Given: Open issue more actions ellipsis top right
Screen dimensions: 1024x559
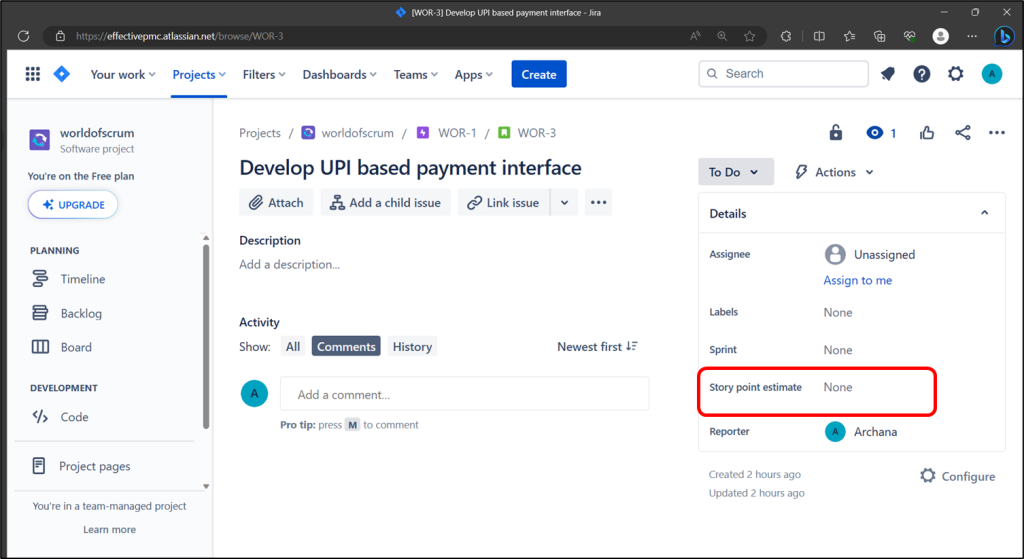Looking at the screenshot, I should coord(997,133).
